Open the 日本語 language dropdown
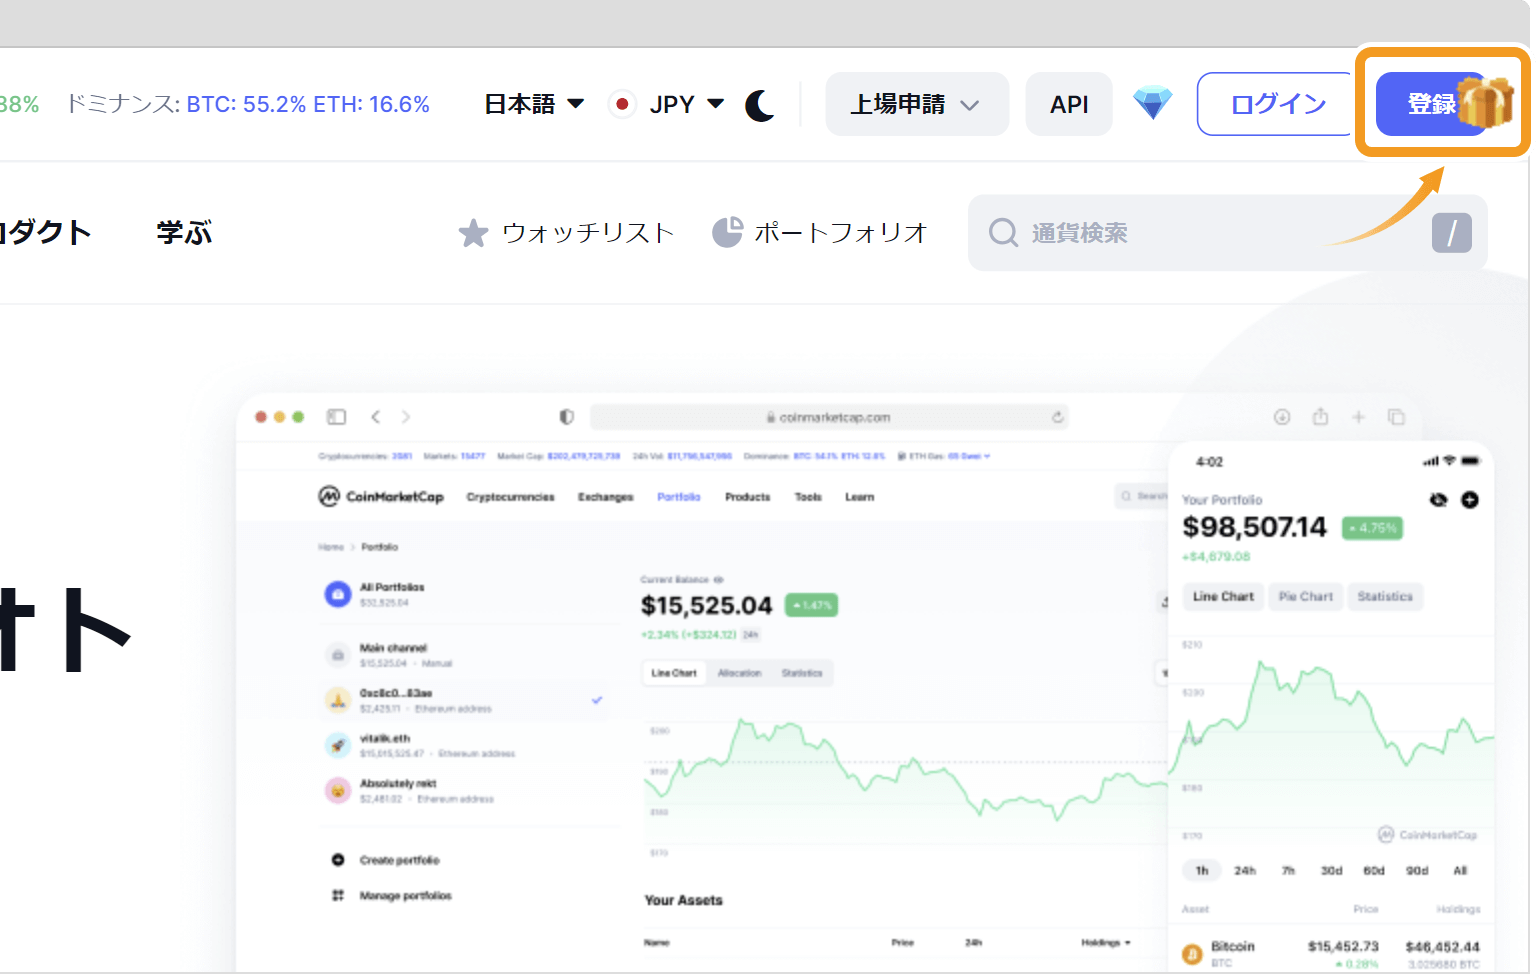Screen dimensions: 1536x974 pos(534,104)
